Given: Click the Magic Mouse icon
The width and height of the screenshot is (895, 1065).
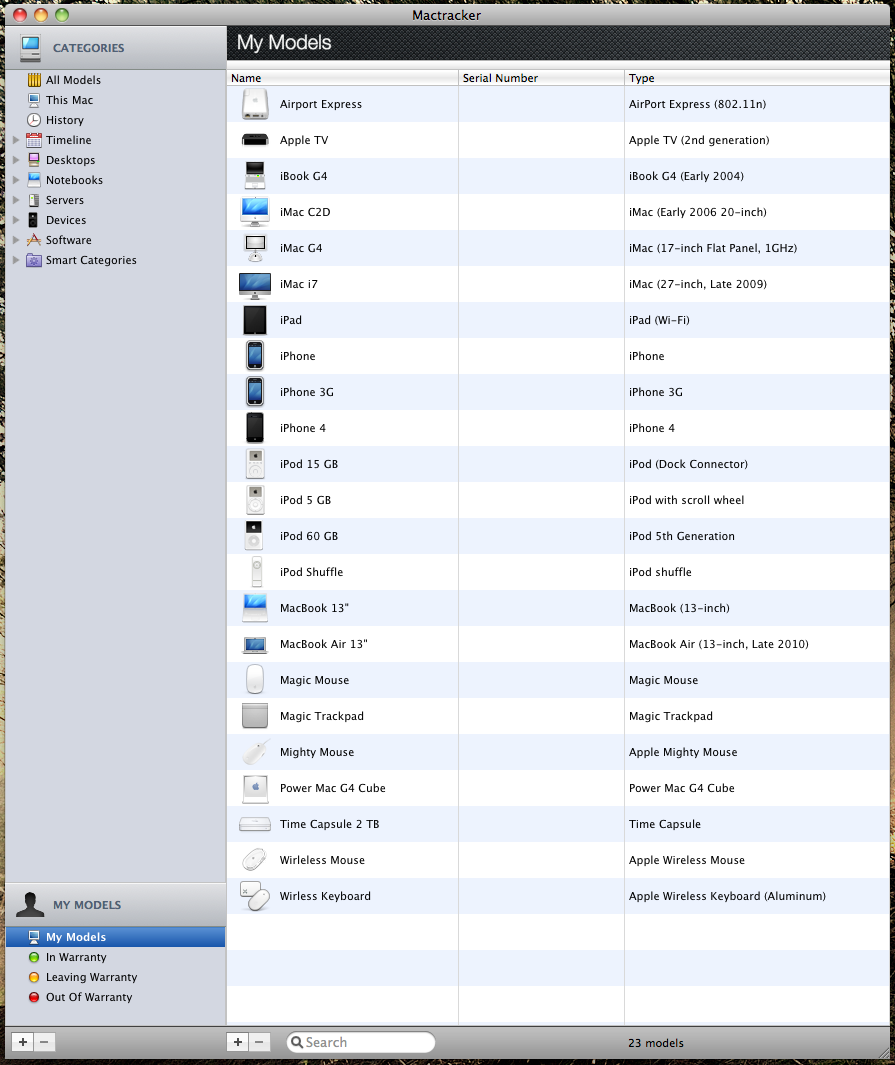Looking at the screenshot, I should [255, 680].
